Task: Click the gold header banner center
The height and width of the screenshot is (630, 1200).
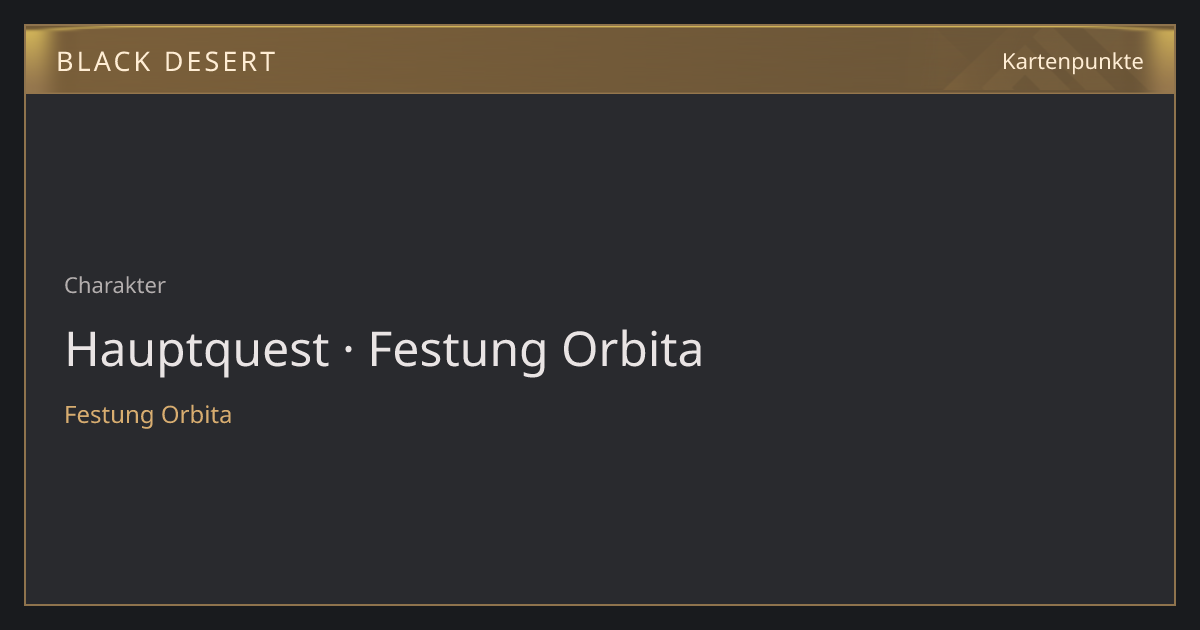Action: pyautogui.click(x=600, y=60)
